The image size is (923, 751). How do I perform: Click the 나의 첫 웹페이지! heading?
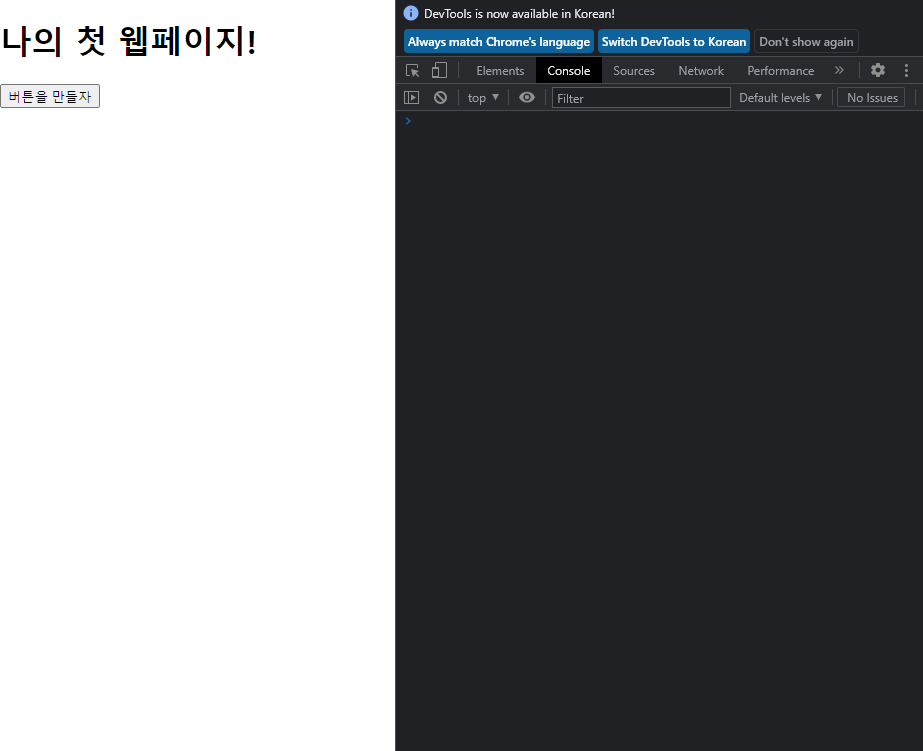click(129, 41)
